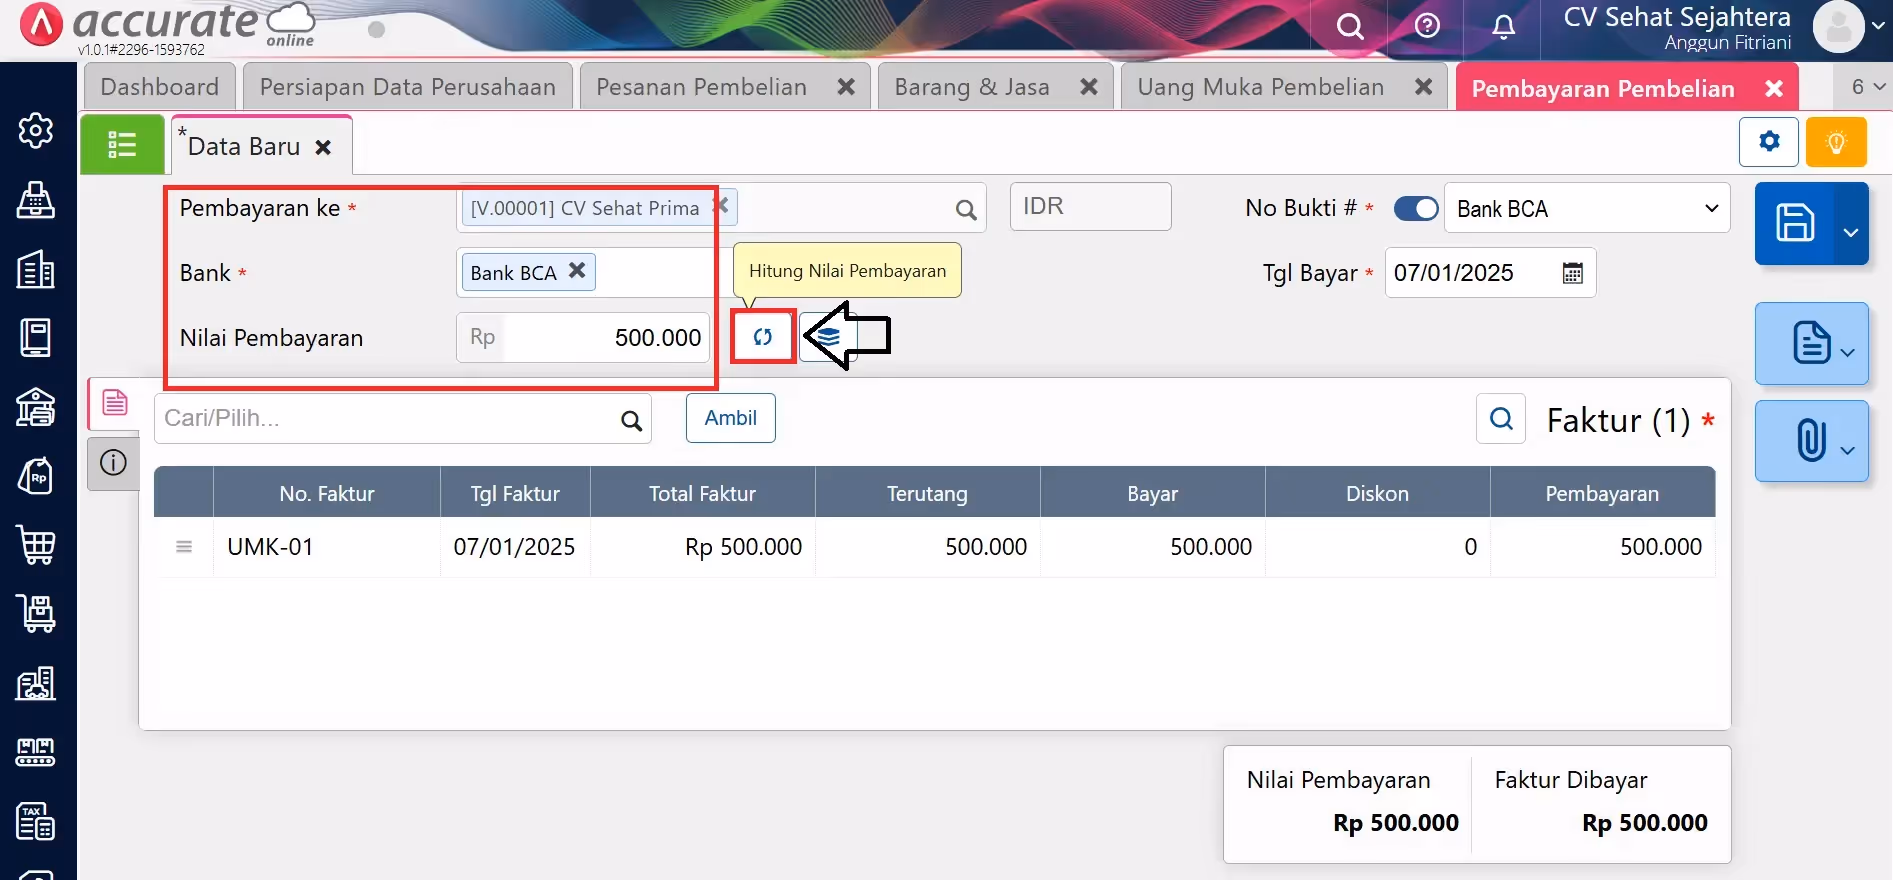Open the help question mark icon
1893x880 pixels.
click(x=1427, y=26)
